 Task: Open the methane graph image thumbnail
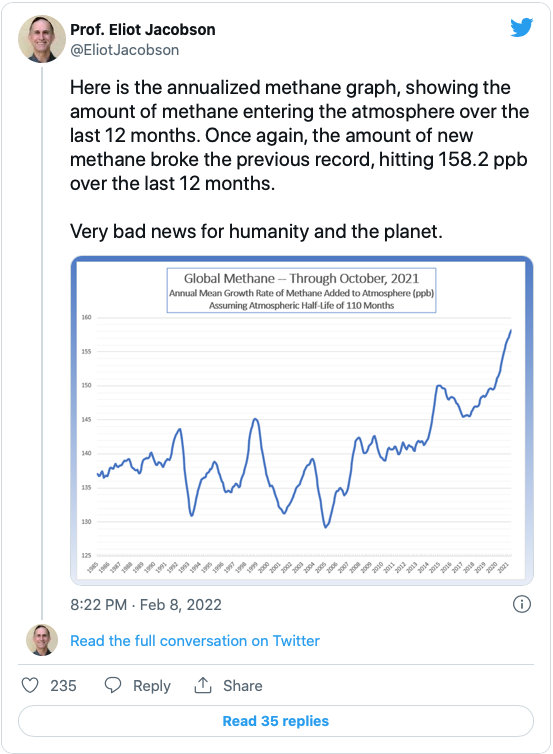pyautogui.click(x=302, y=421)
